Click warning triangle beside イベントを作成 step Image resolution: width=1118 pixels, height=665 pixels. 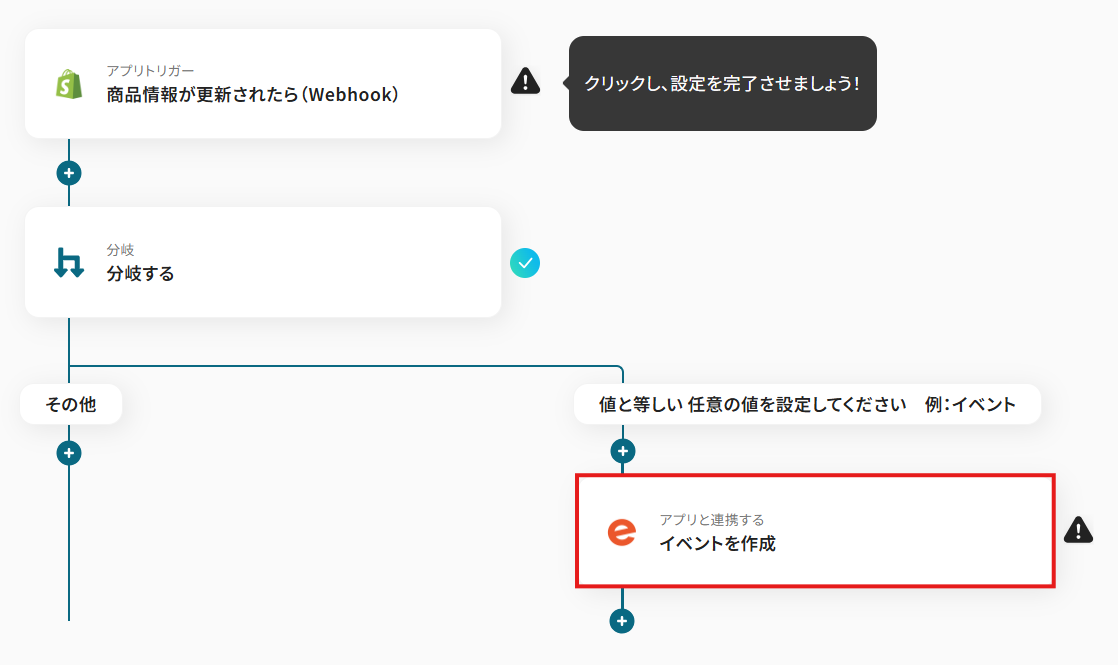1078,530
